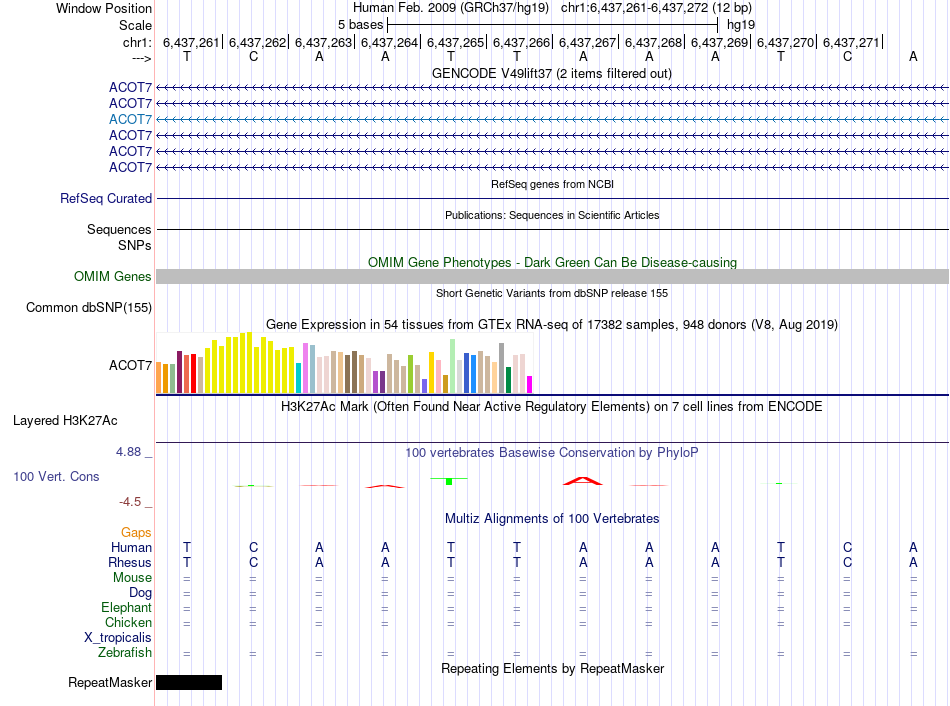Select the Dog alignment row label
The image size is (950, 706).
140,593
